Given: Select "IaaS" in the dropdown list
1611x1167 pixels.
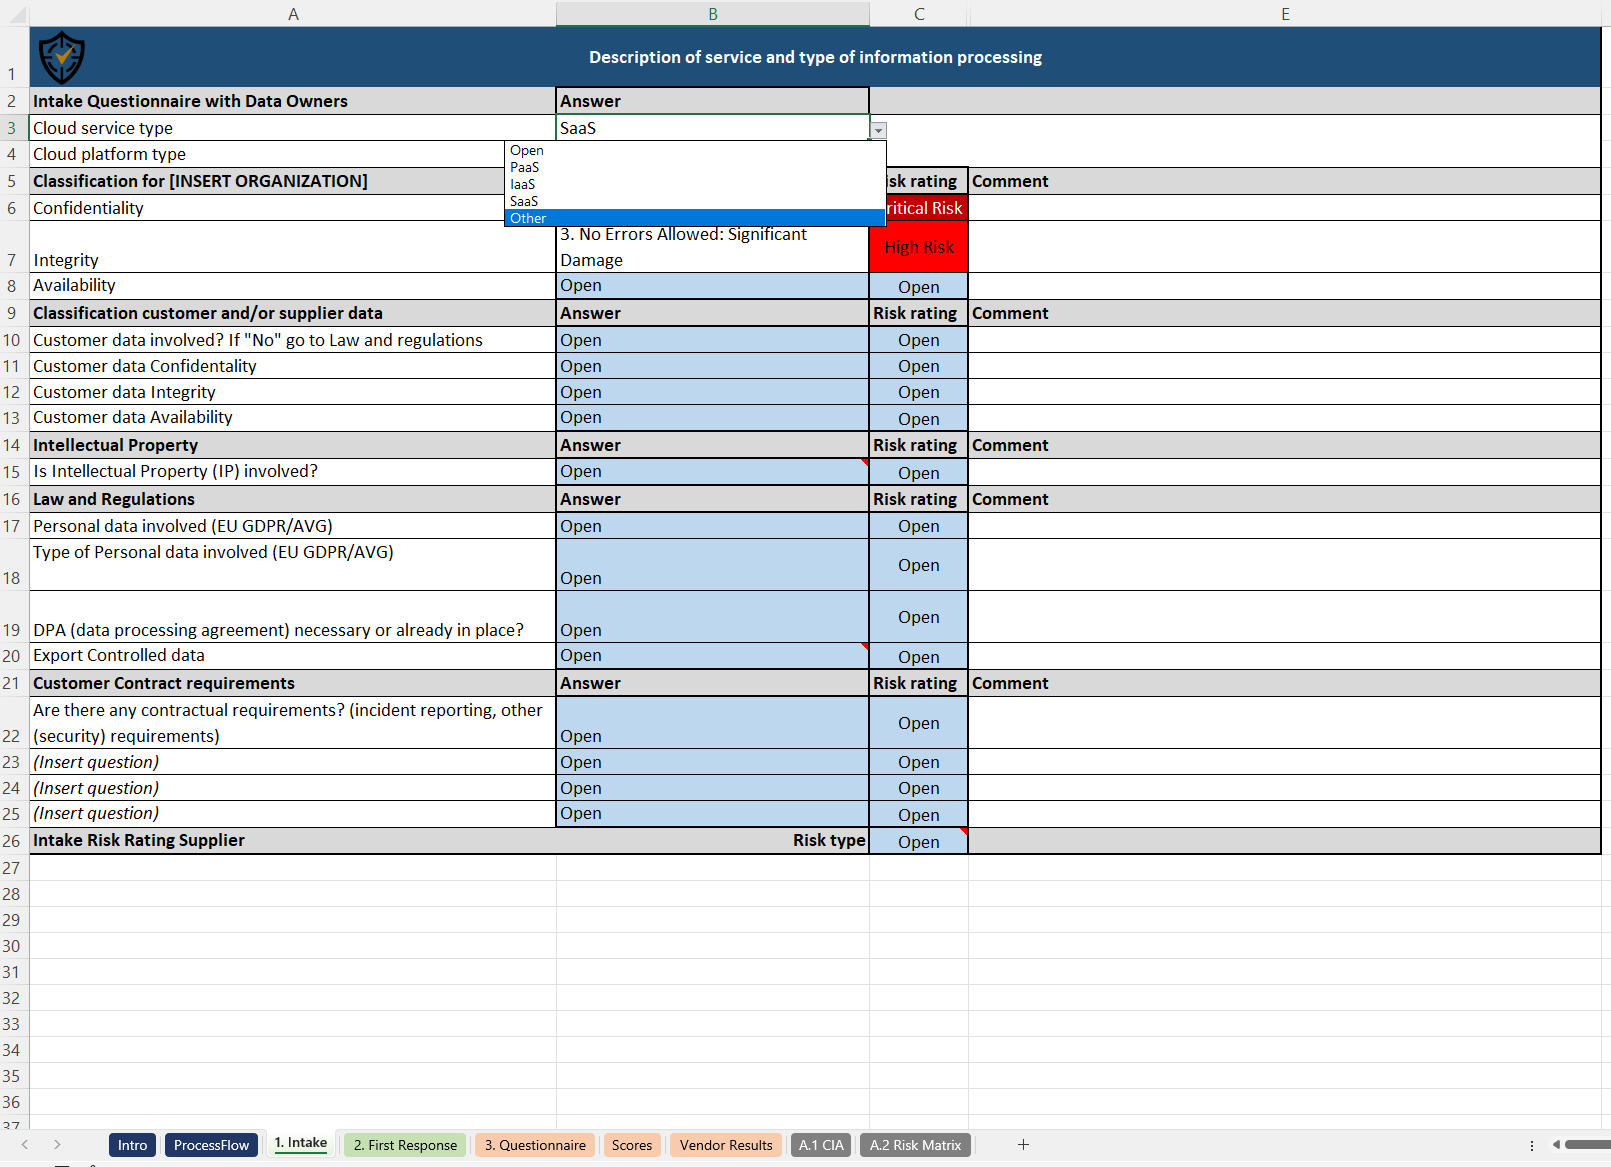Looking at the screenshot, I should pyautogui.click(x=522, y=184).
